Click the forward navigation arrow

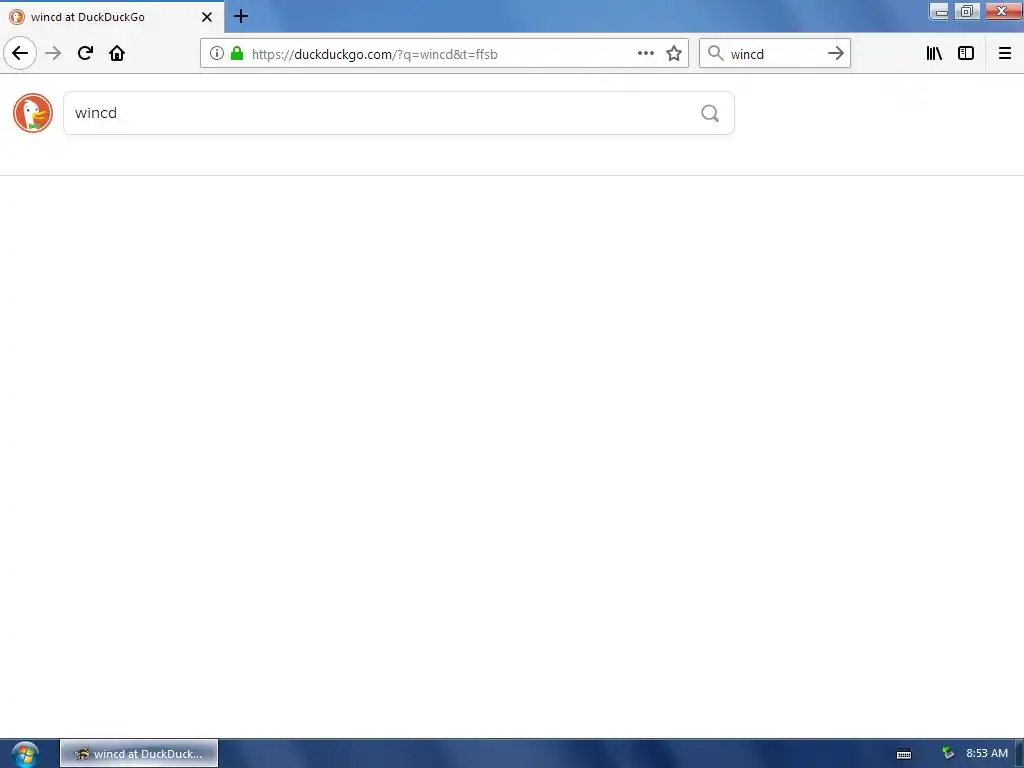54,53
